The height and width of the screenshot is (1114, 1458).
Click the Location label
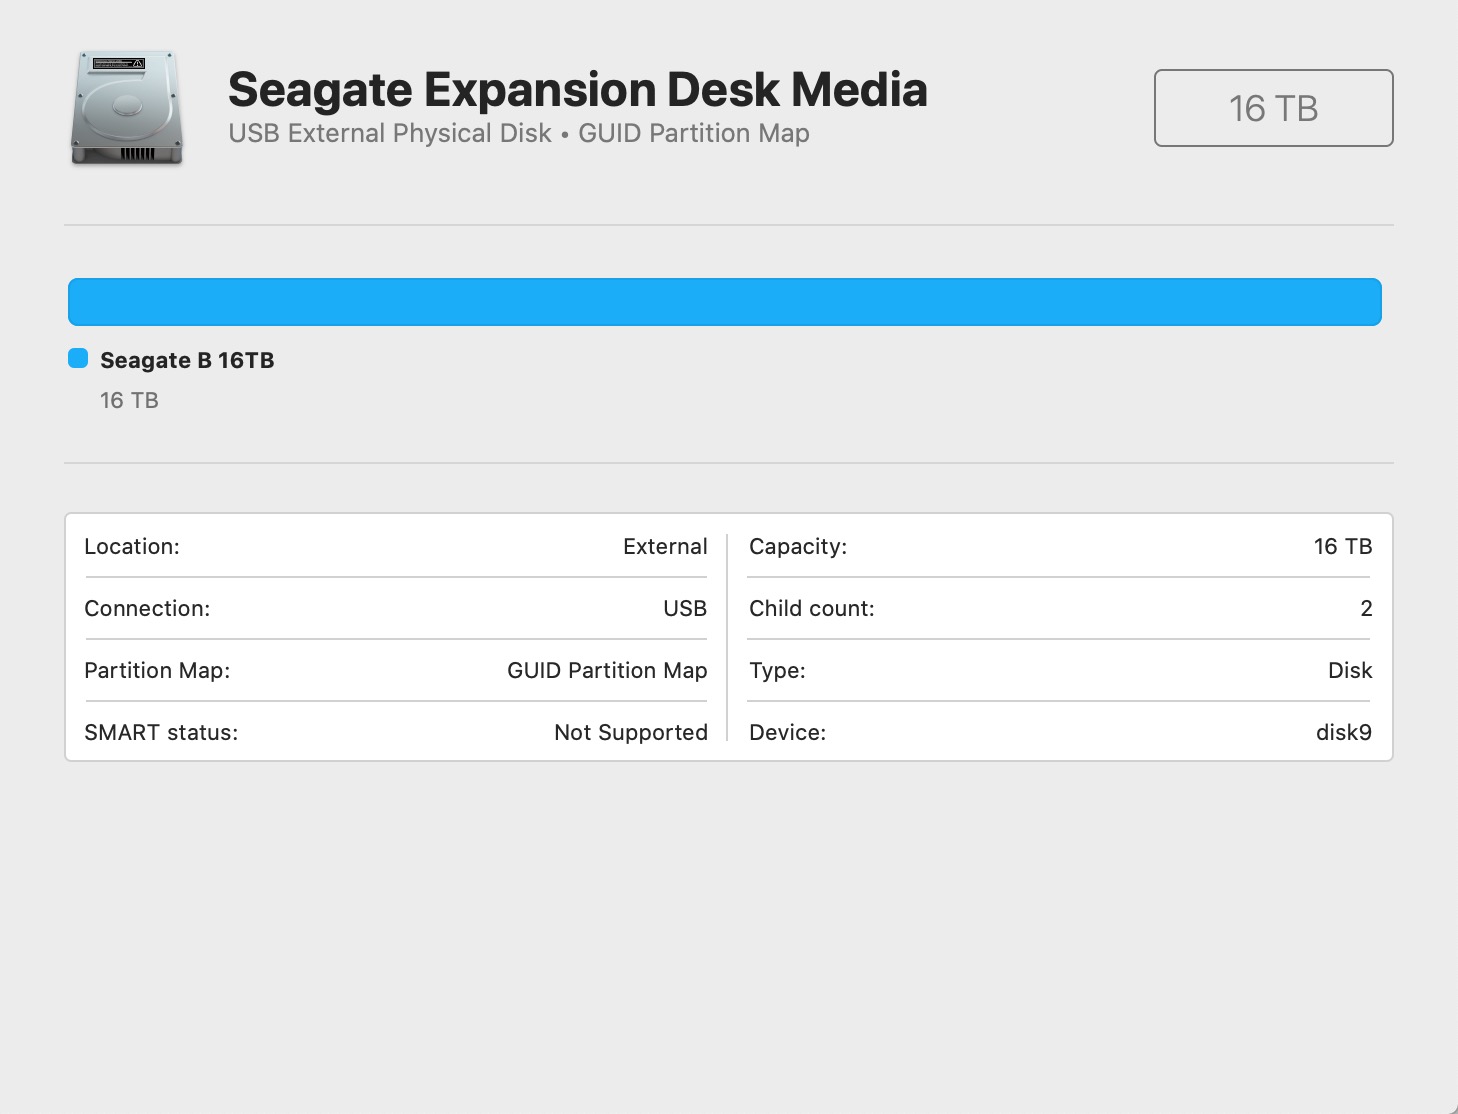[x=132, y=547]
